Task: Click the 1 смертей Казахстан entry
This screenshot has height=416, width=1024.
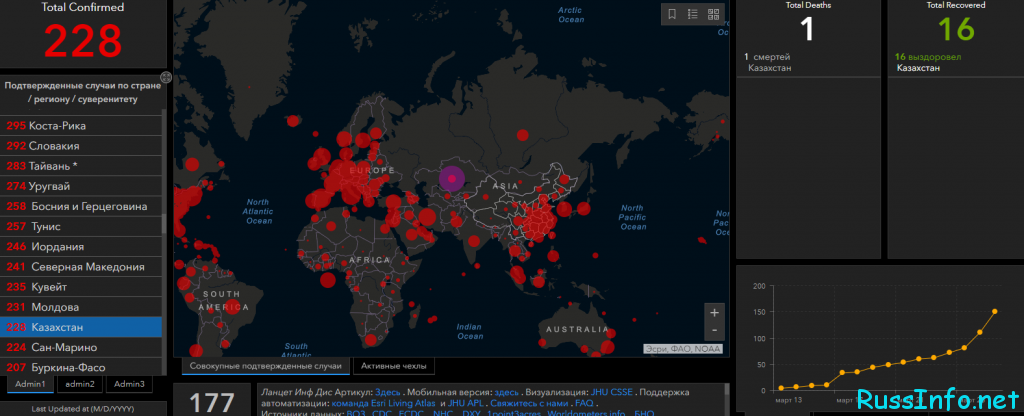Action: (x=768, y=63)
